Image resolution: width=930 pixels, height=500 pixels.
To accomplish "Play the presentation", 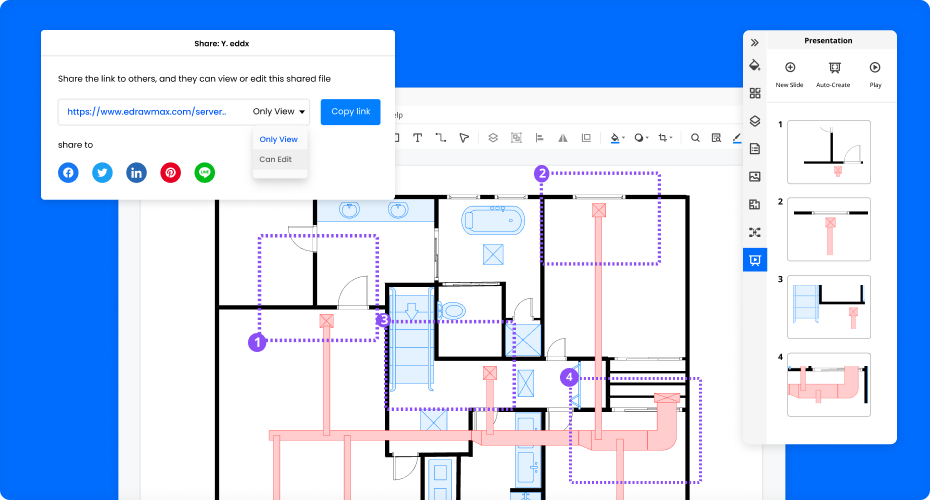I will [875, 74].
